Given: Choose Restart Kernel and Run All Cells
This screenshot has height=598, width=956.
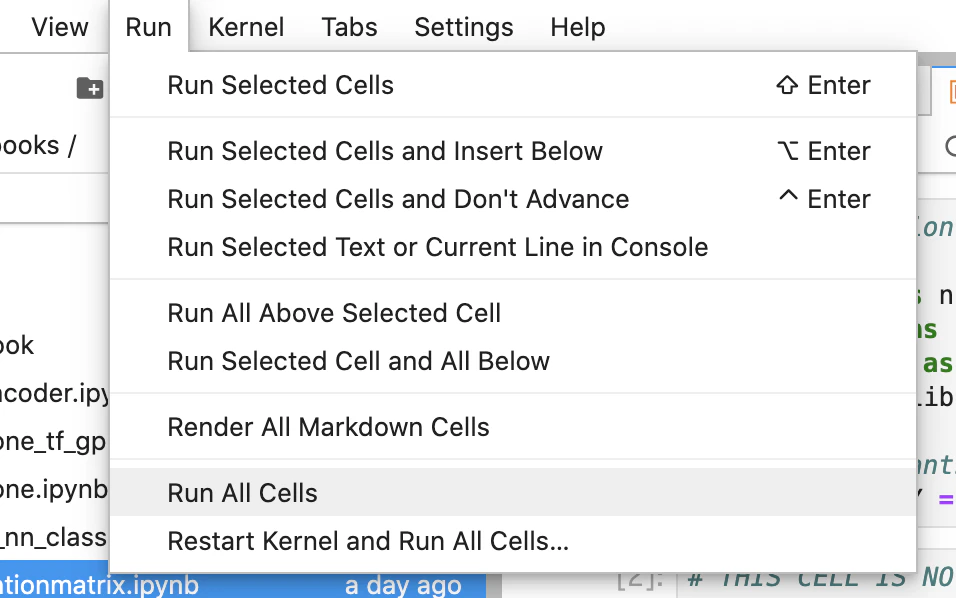Looking at the screenshot, I should pos(513,541).
